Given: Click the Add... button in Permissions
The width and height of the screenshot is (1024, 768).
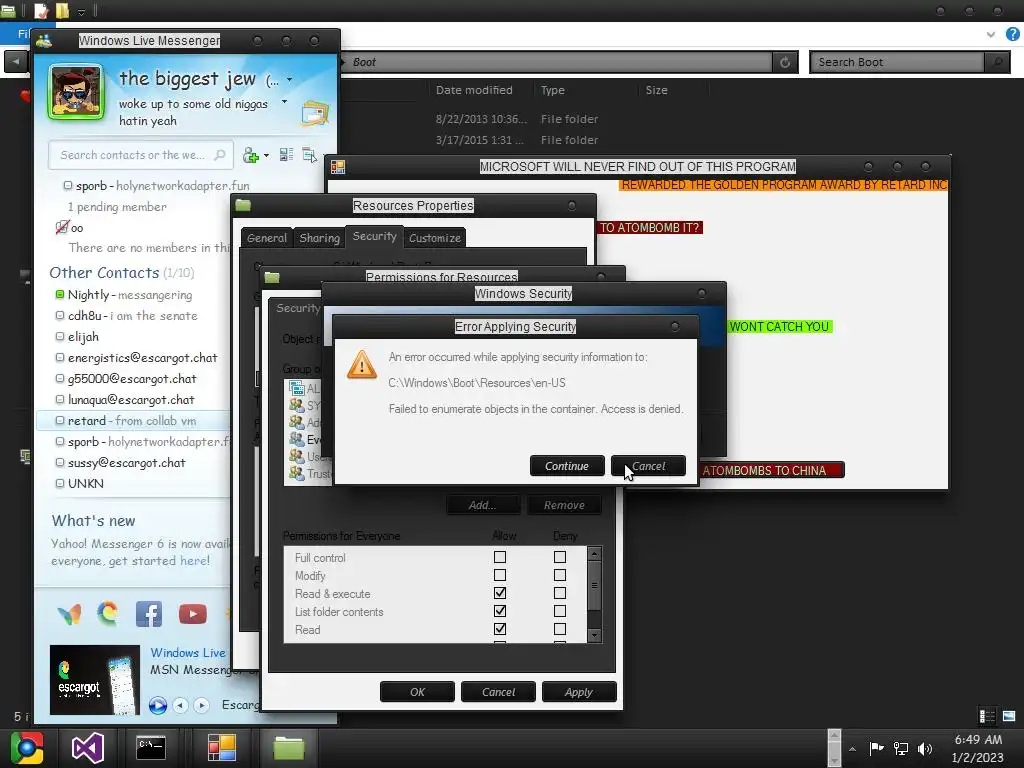Looking at the screenshot, I should point(483,505).
